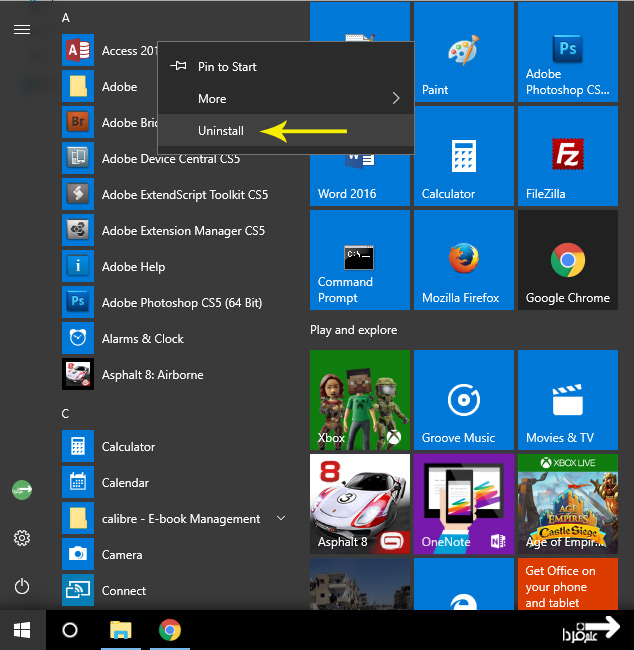Viewport: 634px width, 650px height.
Task: Open the hamburger menu at top left
Action: point(21,30)
